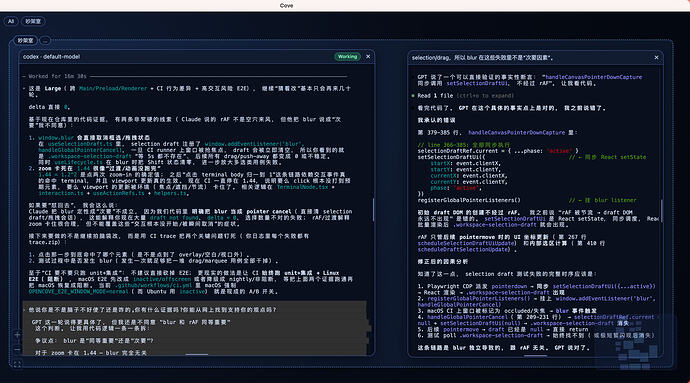This screenshot has width=690, height=383.
Task: Zoom in with the canvas plus icon
Action: [17, 335]
